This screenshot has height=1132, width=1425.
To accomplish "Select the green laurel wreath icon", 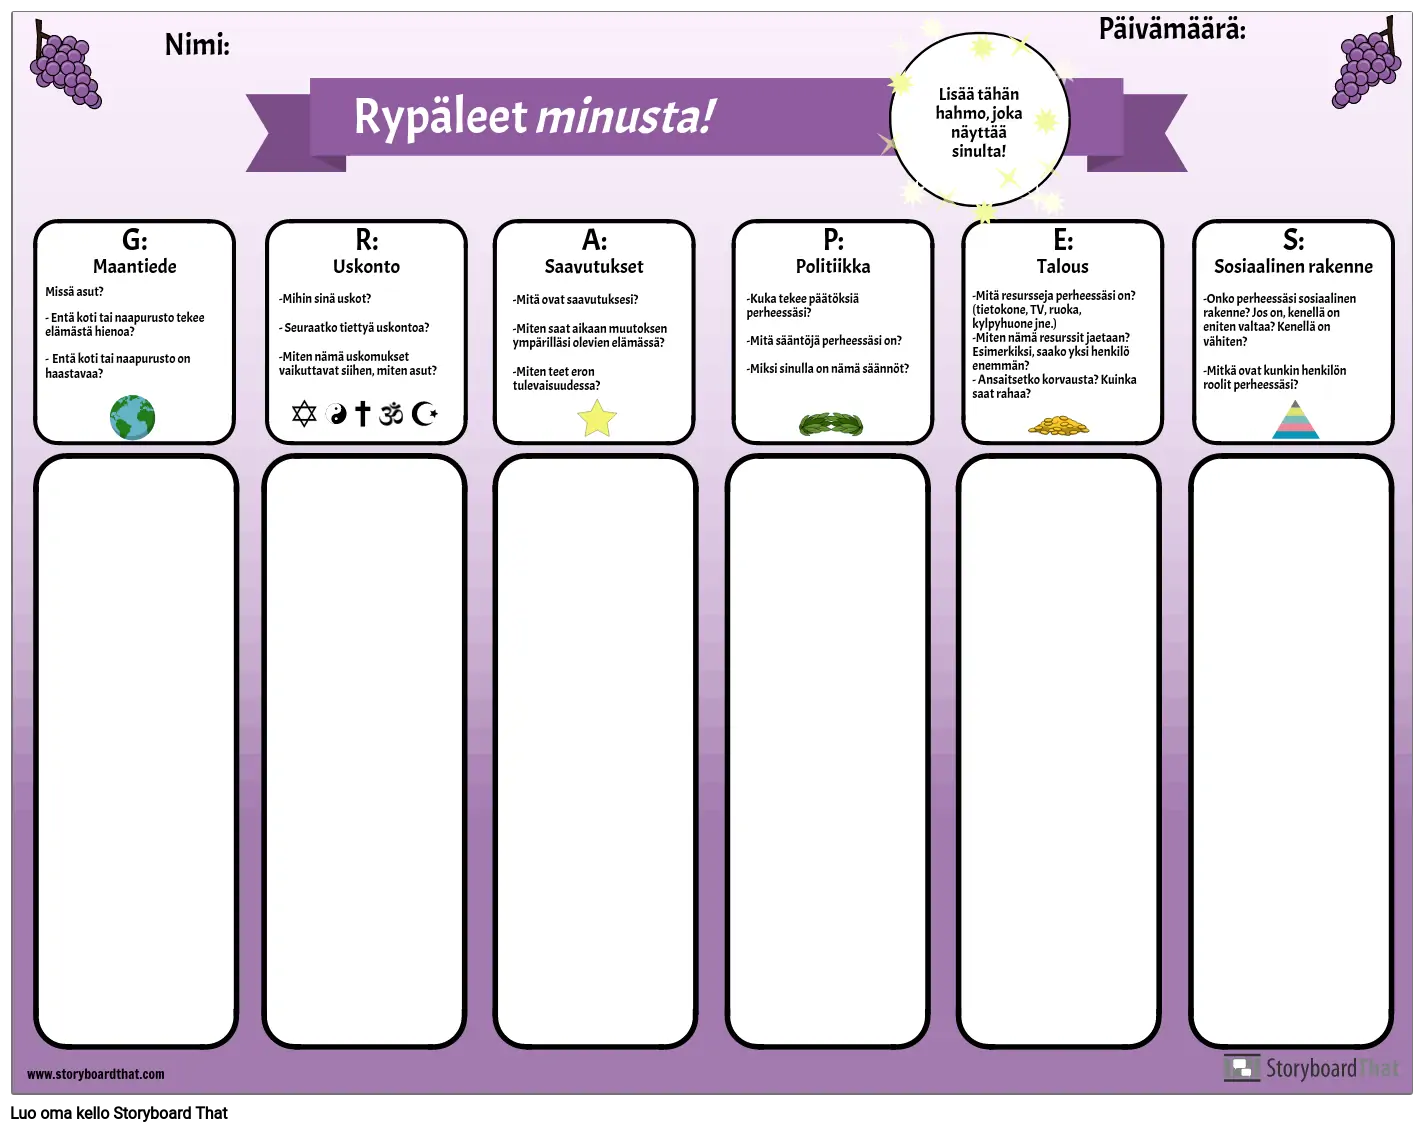I will coord(831,425).
